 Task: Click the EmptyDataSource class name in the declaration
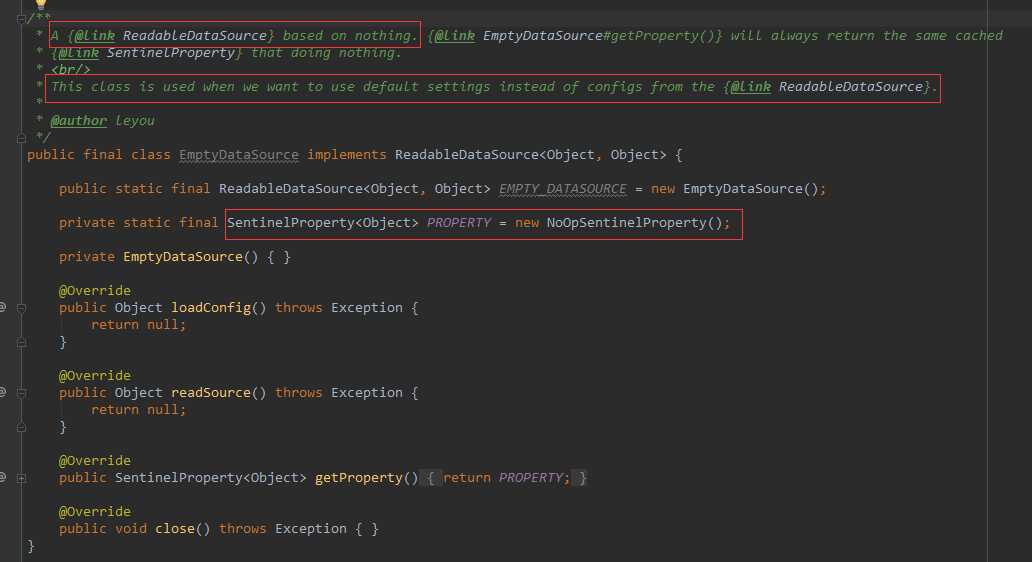[x=238, y=155]
